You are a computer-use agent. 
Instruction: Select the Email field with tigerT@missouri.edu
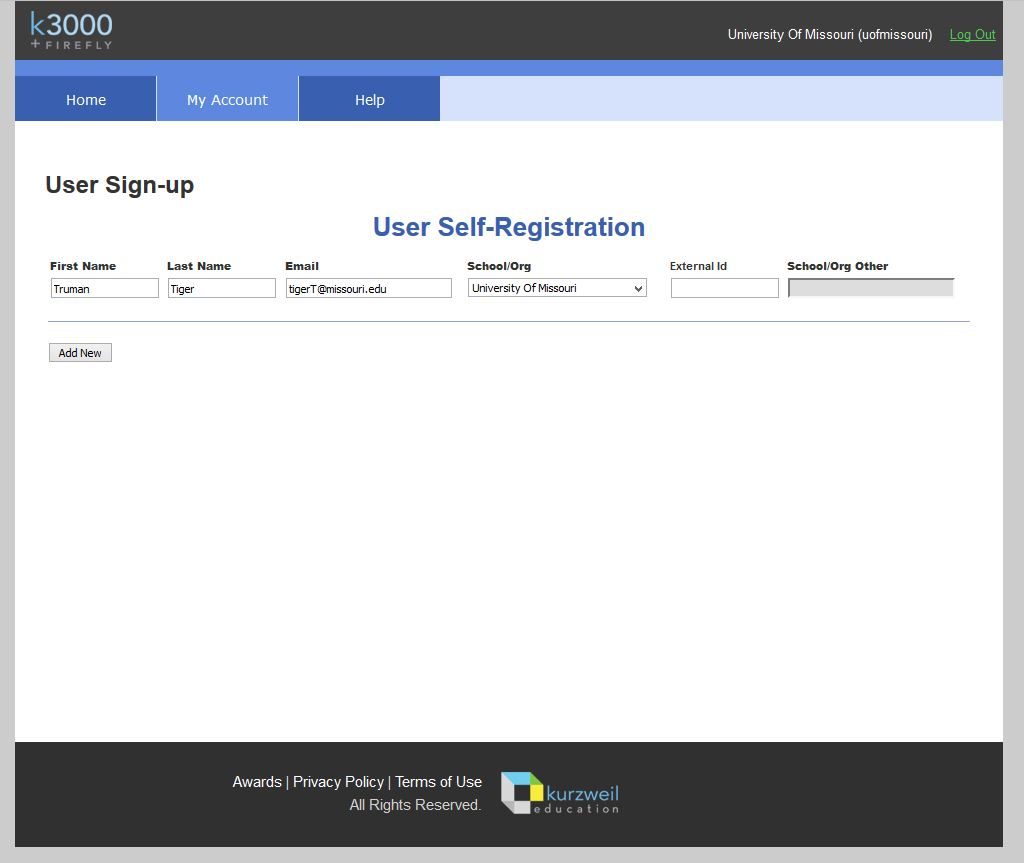[x=368, y=288]
